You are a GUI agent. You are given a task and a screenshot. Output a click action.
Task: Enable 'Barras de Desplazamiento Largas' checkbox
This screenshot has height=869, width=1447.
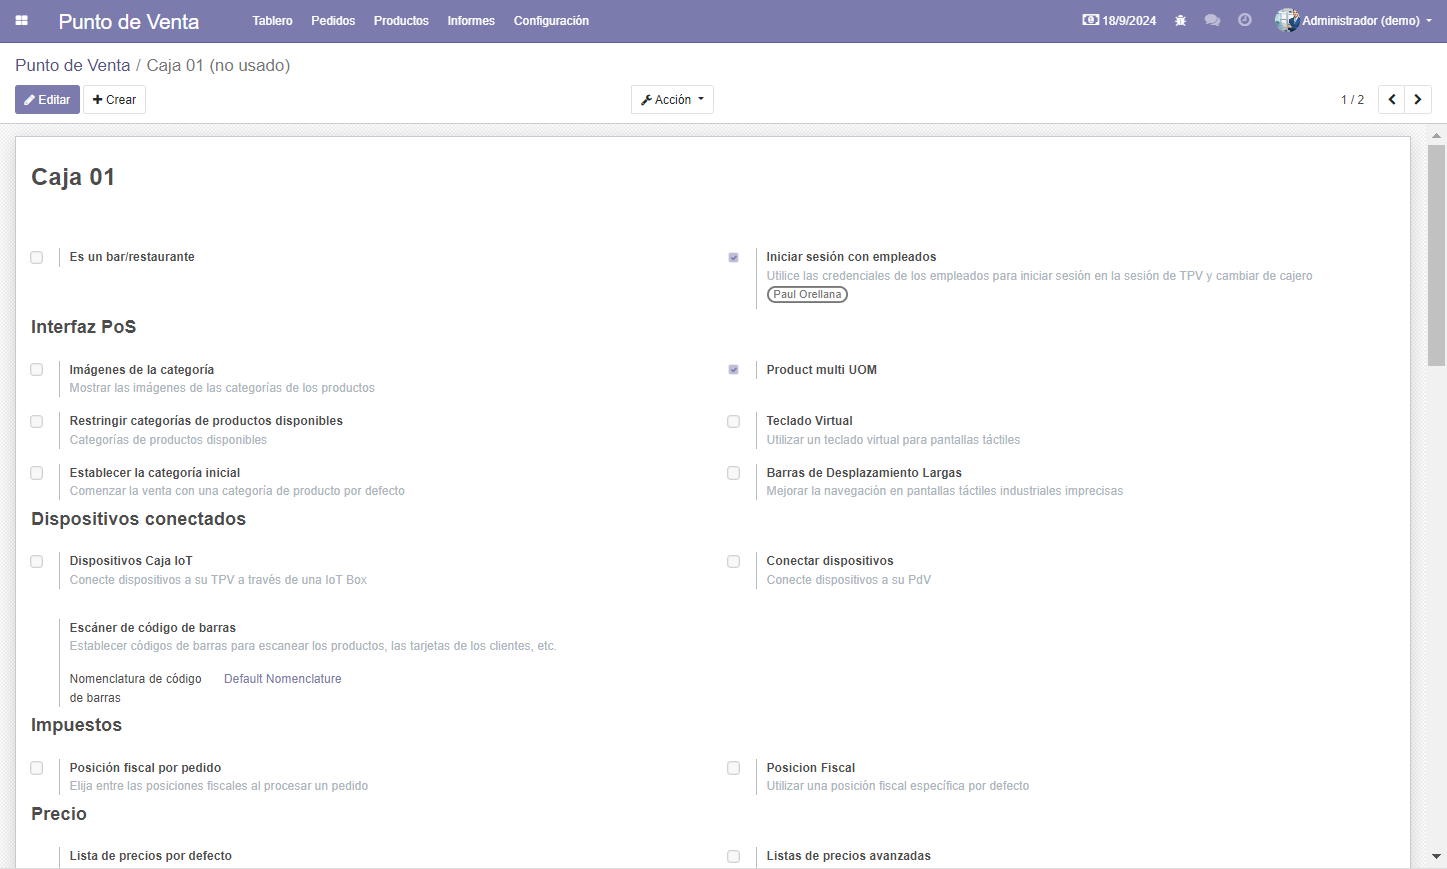pyautogui.click(x=734, y=473)
